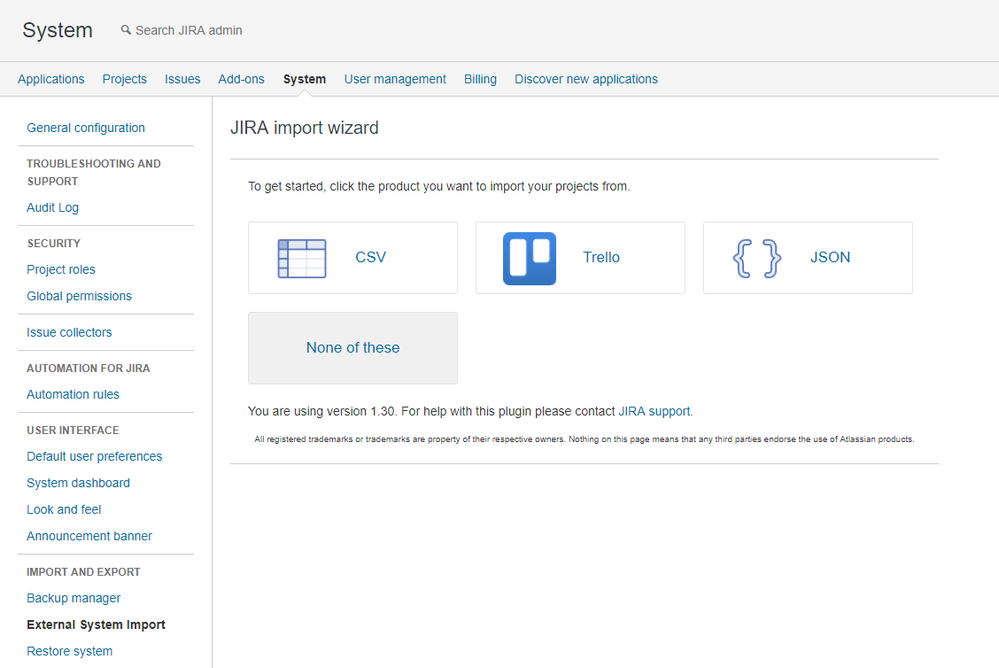Click the JIRA import wizard heading

coord(304,127)
